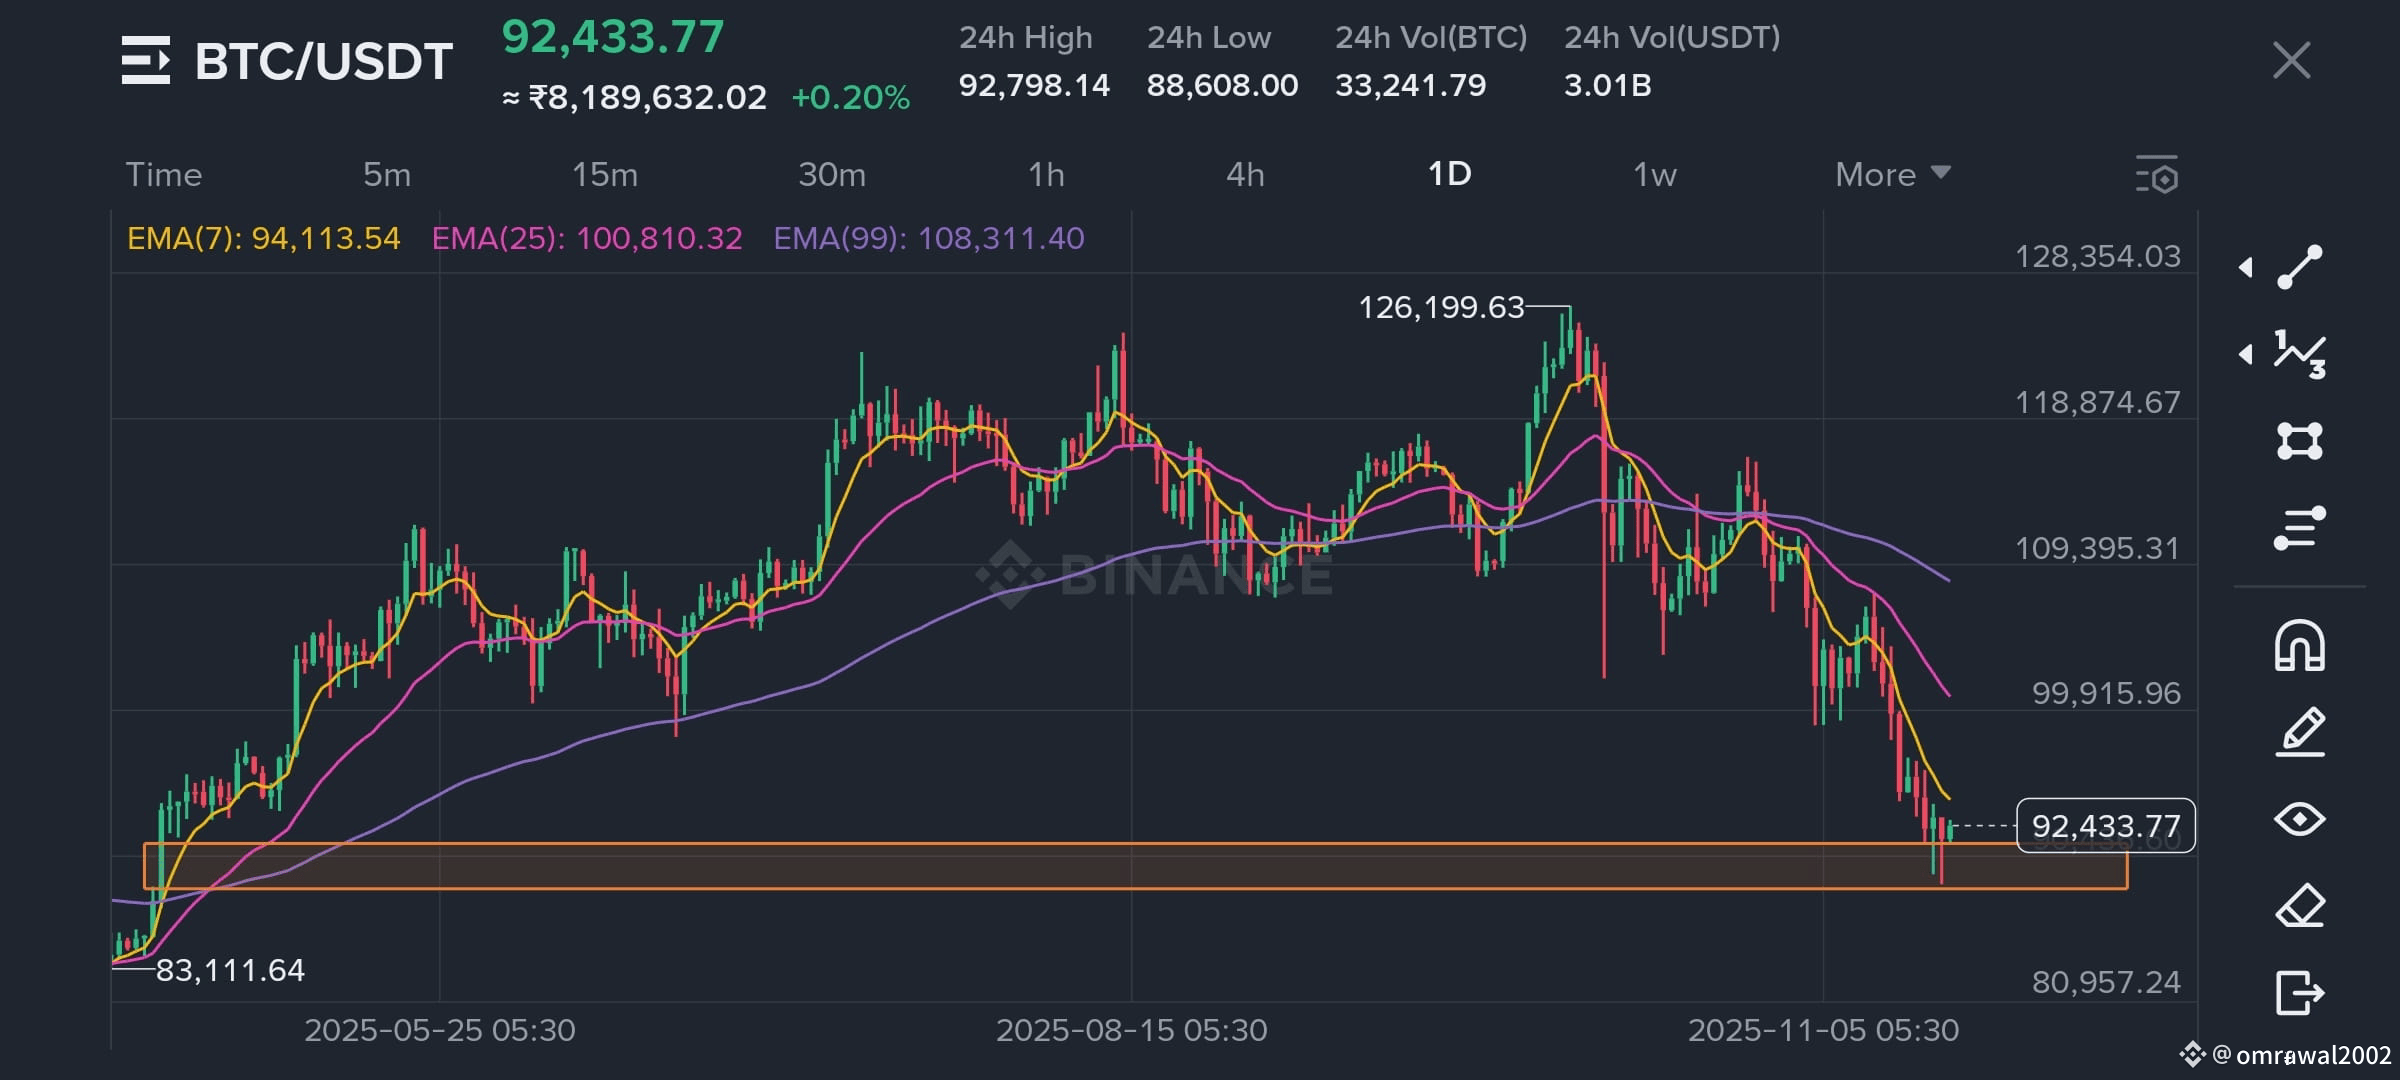This screenshot has height=1080, width=2400.
Task: Open the trading pair list icon
Action: (146, 60)
